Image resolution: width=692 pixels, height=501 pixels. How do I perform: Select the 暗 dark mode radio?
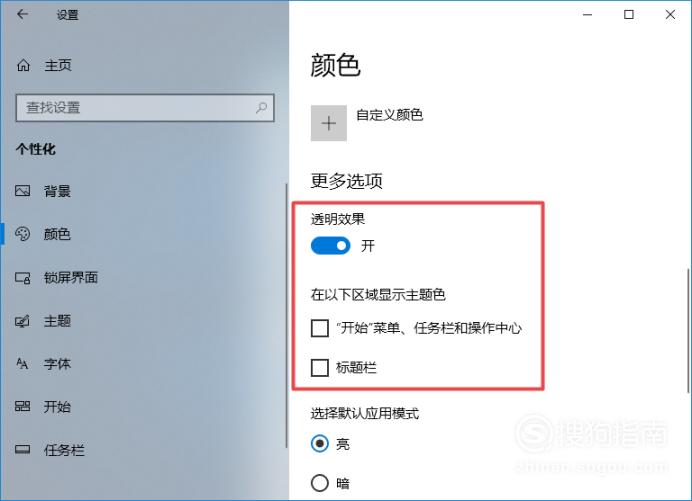click(x=320, y=483)
